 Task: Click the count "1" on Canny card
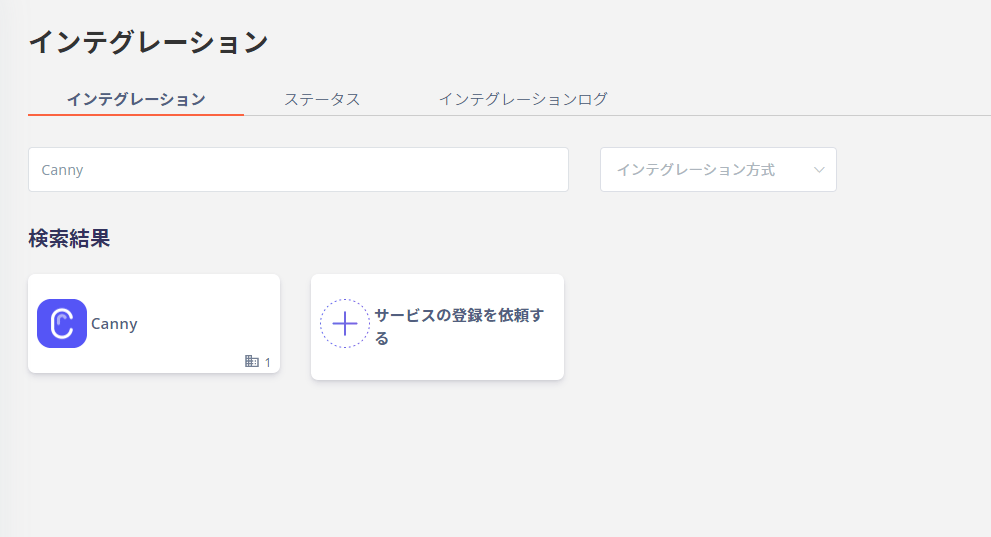pyautogui.click(x=267, y=362)
